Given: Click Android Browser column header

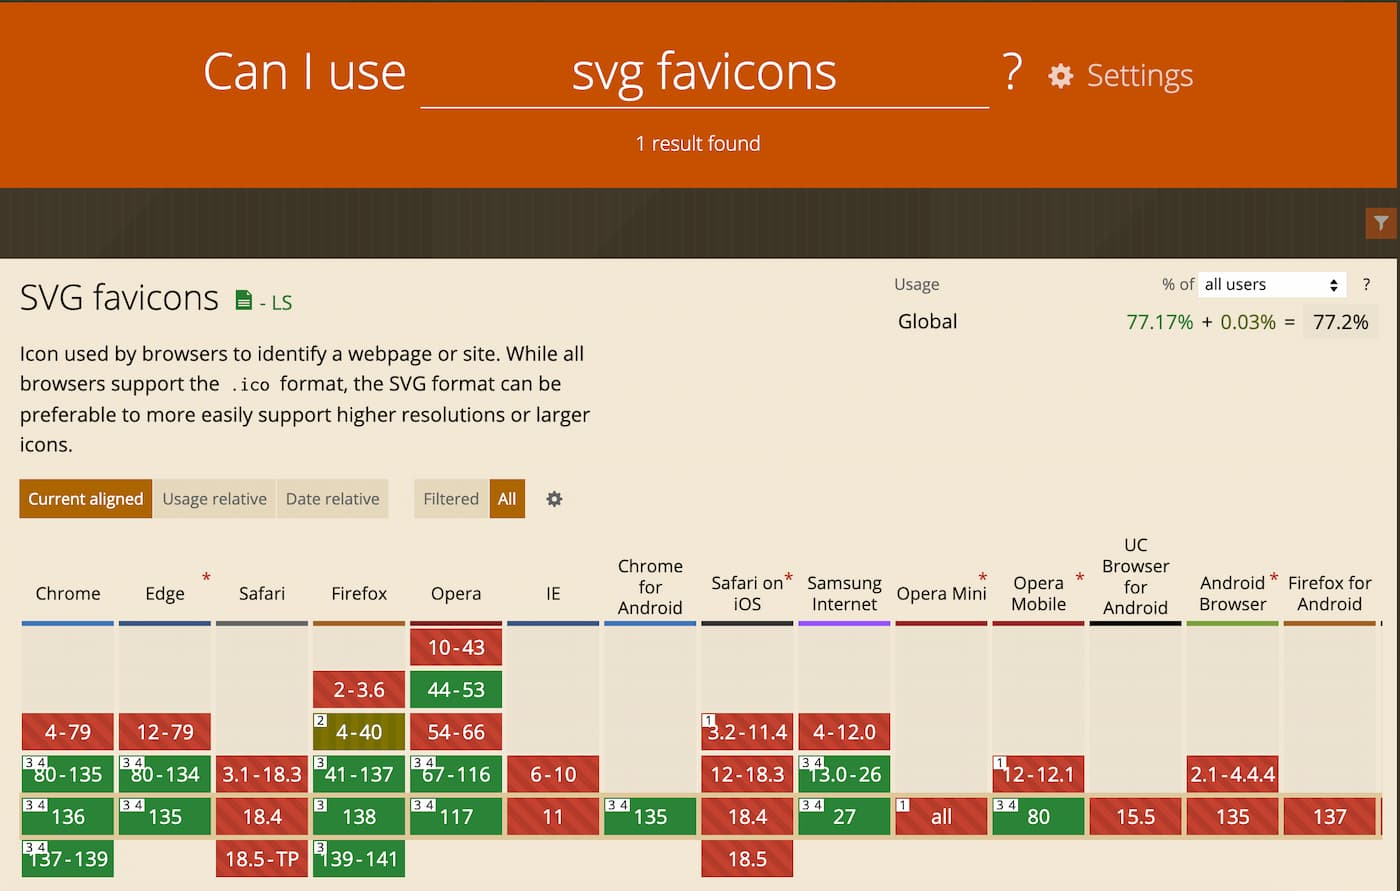Looking at the screenshot, I should click(1232, 594).
